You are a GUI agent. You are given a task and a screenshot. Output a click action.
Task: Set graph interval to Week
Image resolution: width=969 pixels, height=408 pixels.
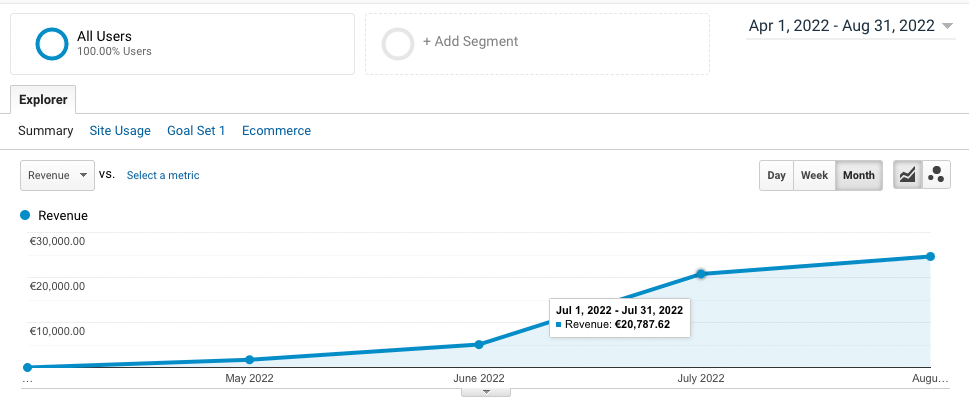814,175
